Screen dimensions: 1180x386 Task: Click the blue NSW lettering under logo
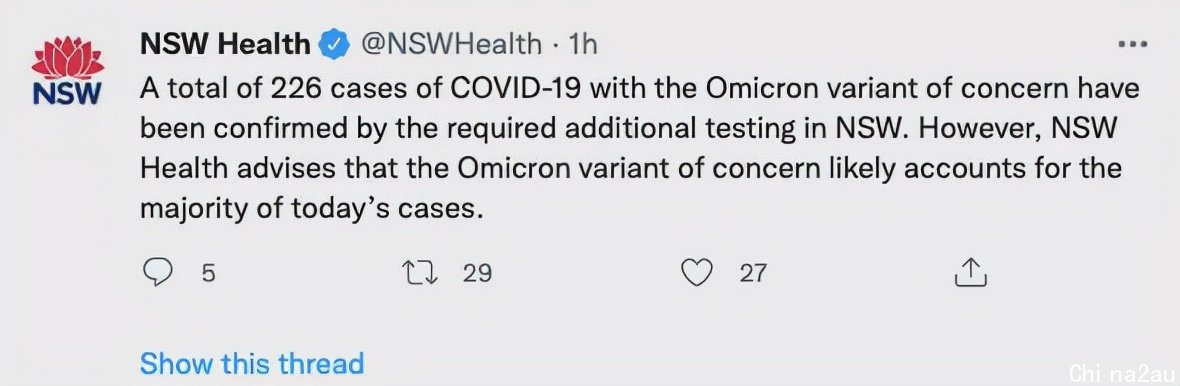[x=67, y=94]
